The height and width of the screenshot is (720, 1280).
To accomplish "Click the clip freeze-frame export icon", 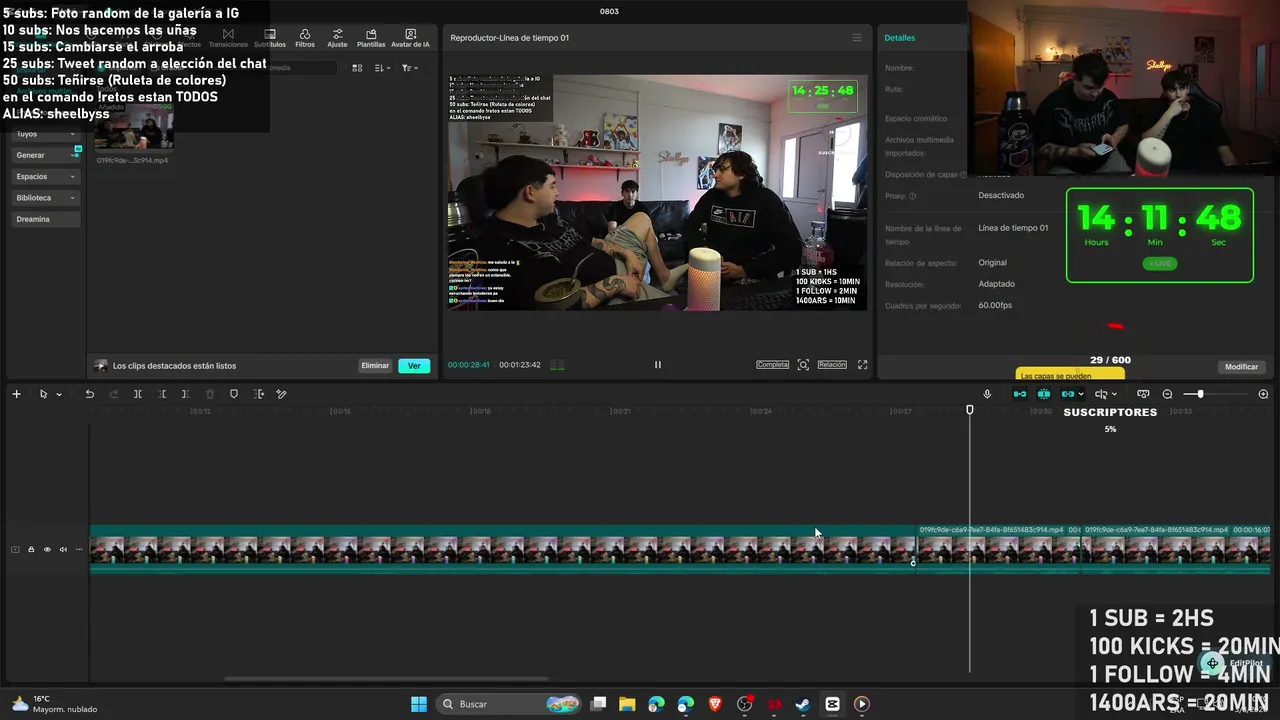I will (259, 394).
